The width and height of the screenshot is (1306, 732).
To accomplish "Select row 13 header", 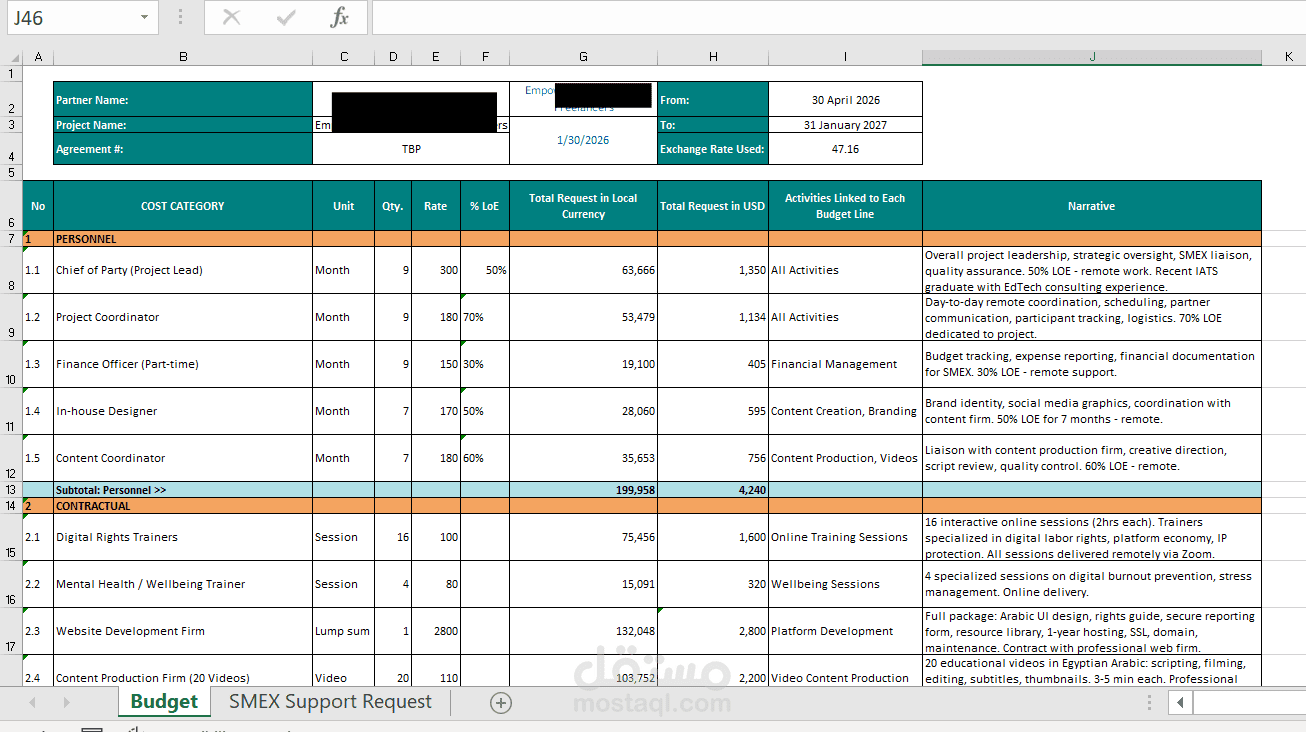I will (x=11, y=490).
